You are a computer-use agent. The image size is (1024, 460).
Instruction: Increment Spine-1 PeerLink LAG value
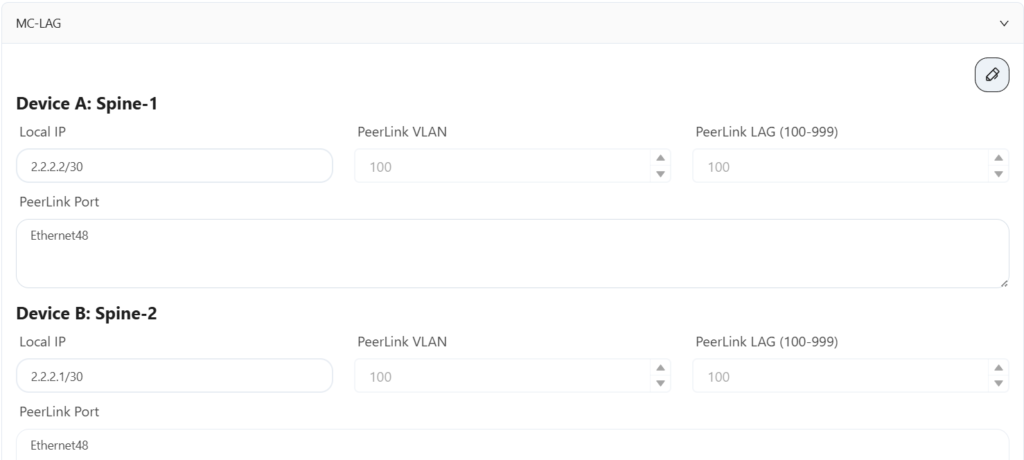pos(998,158)
